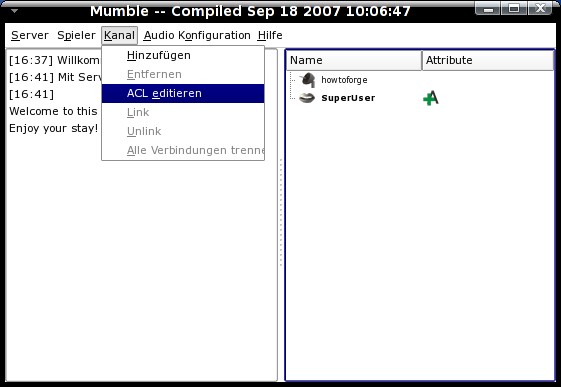This screenshot has width=561, height=387.
Task: Click the splitter handle between panels
Action: coord(281,213)
